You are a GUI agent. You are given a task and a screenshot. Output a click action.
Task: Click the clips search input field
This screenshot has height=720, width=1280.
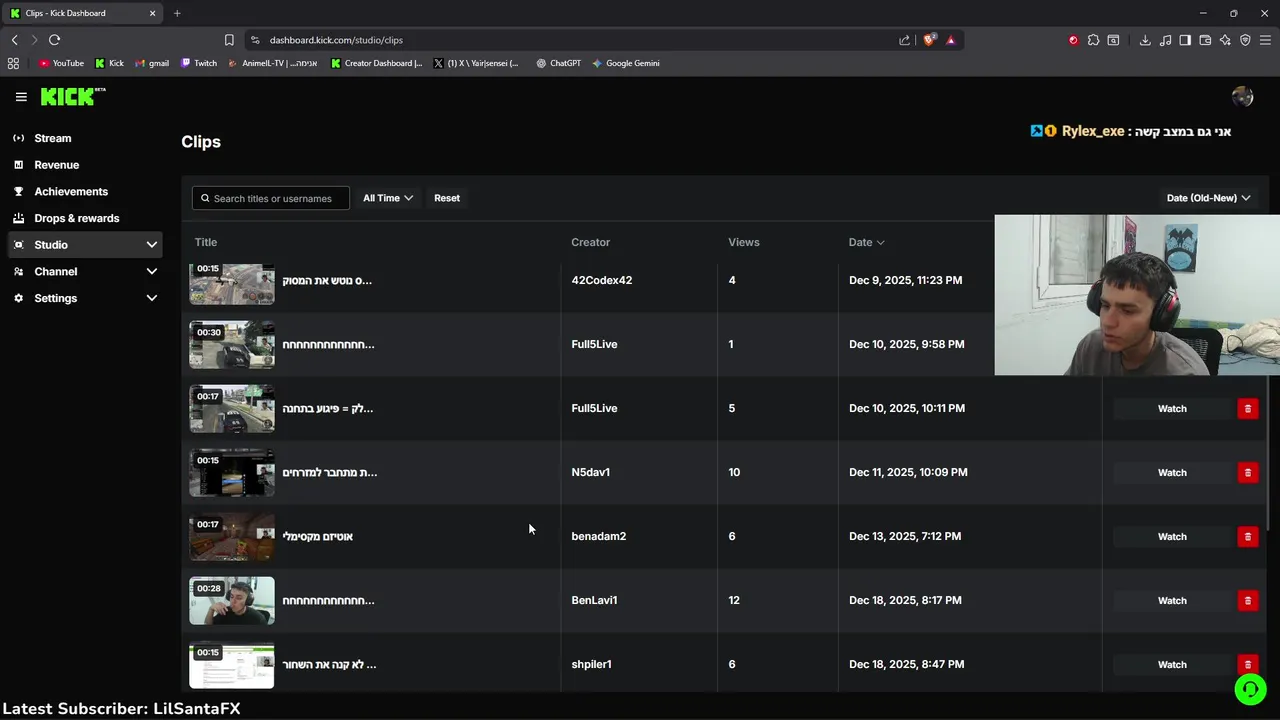coord(272,198)
